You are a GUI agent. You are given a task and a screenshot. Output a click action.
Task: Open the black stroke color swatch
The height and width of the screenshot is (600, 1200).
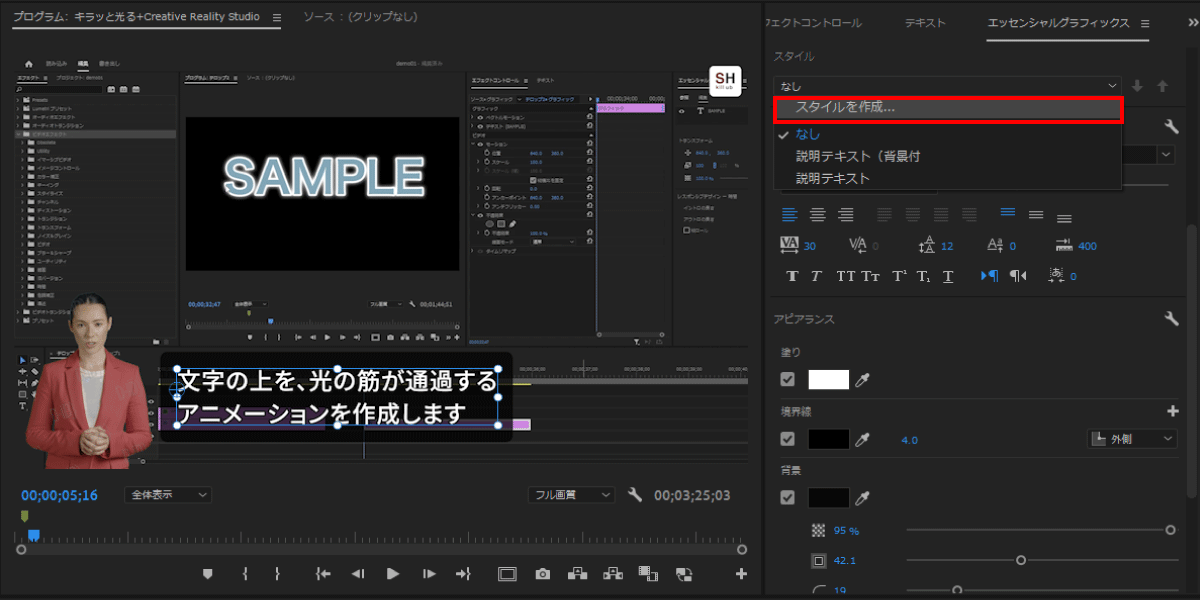[828, 439]
